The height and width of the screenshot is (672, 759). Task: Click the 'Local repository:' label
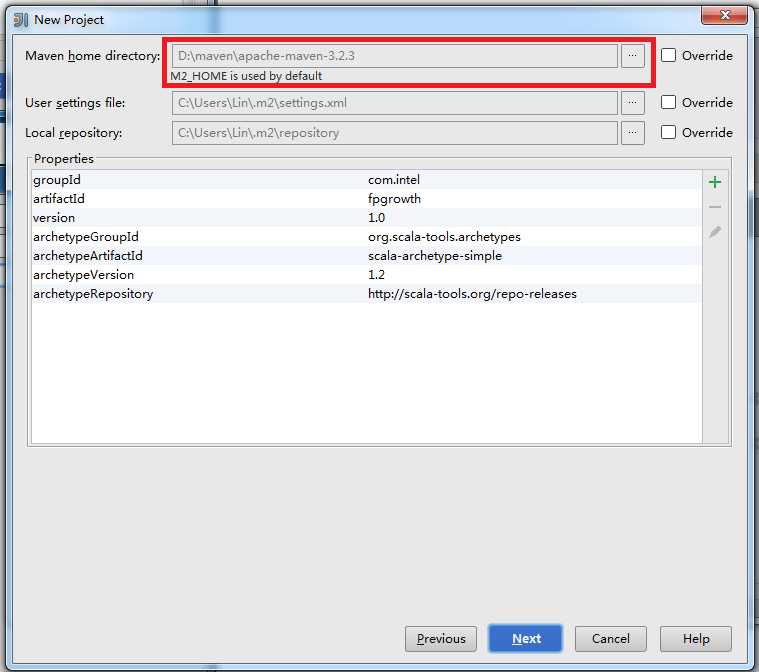[74, 133]
